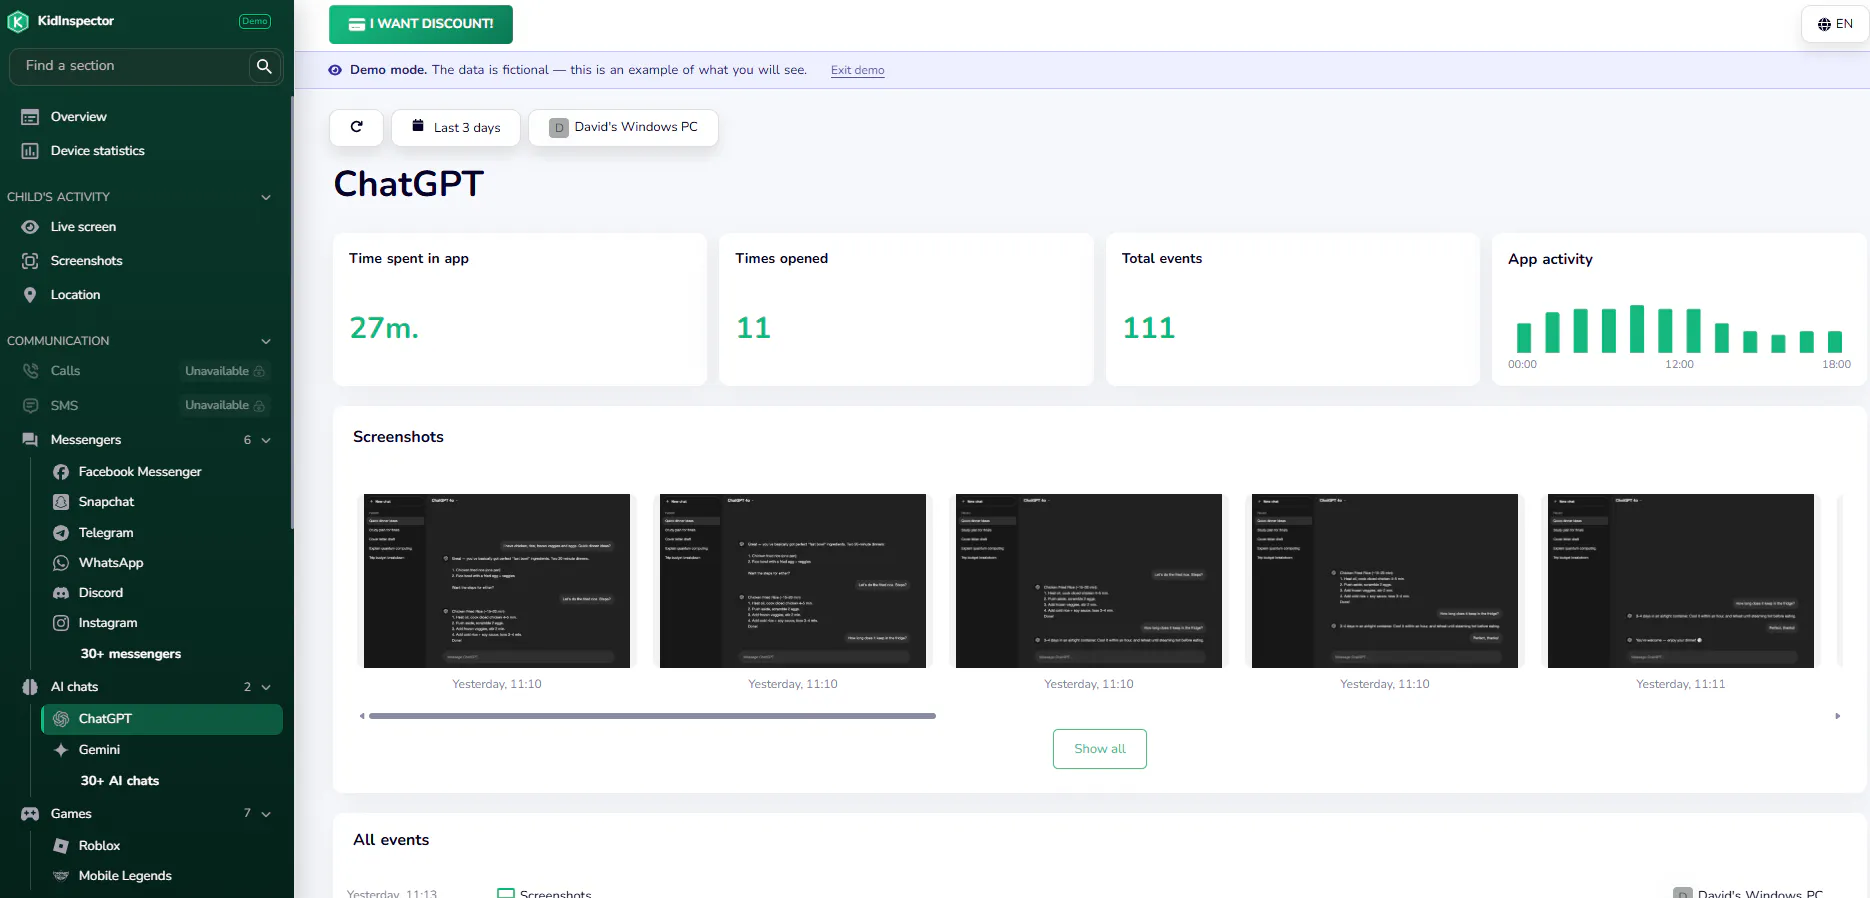Image resolution: width=1870 pixels, height=898 pixels.
Task: Collapse the AI chats group chevron
Action: point(266,687)
